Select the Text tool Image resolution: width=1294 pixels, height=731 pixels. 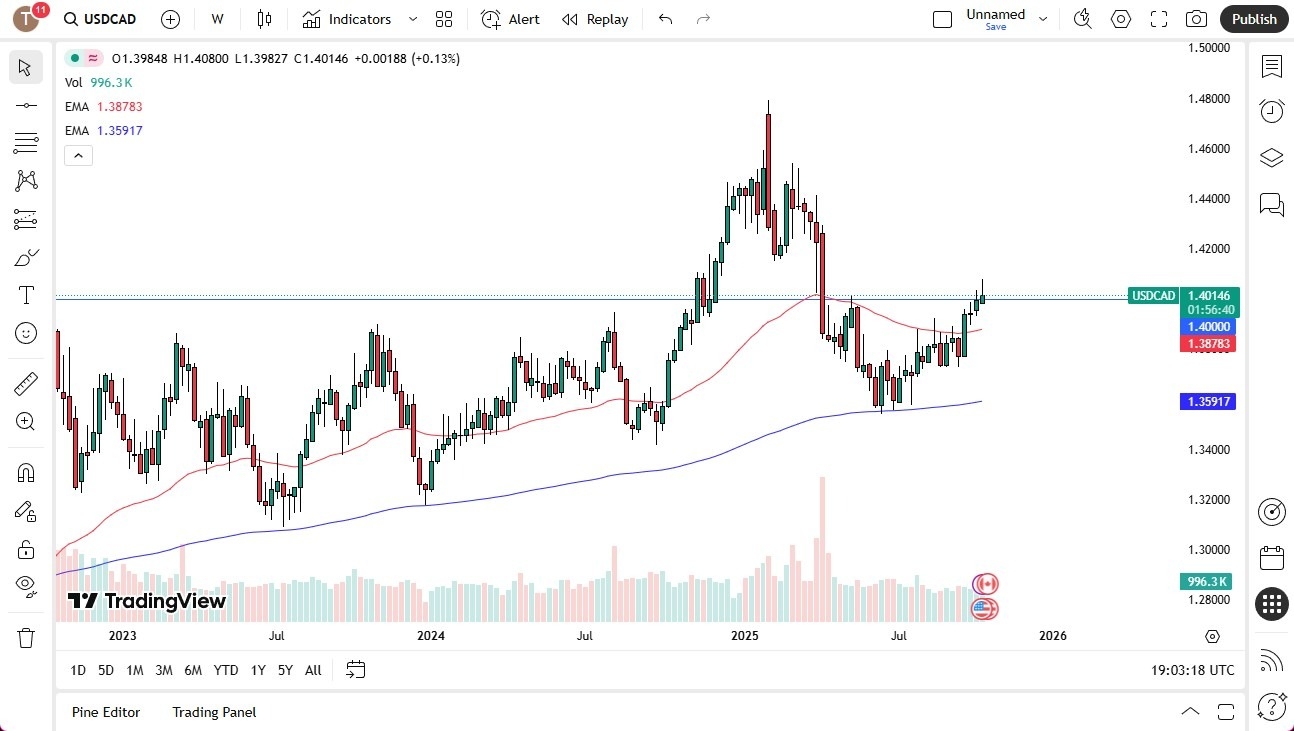pos(26,294)
